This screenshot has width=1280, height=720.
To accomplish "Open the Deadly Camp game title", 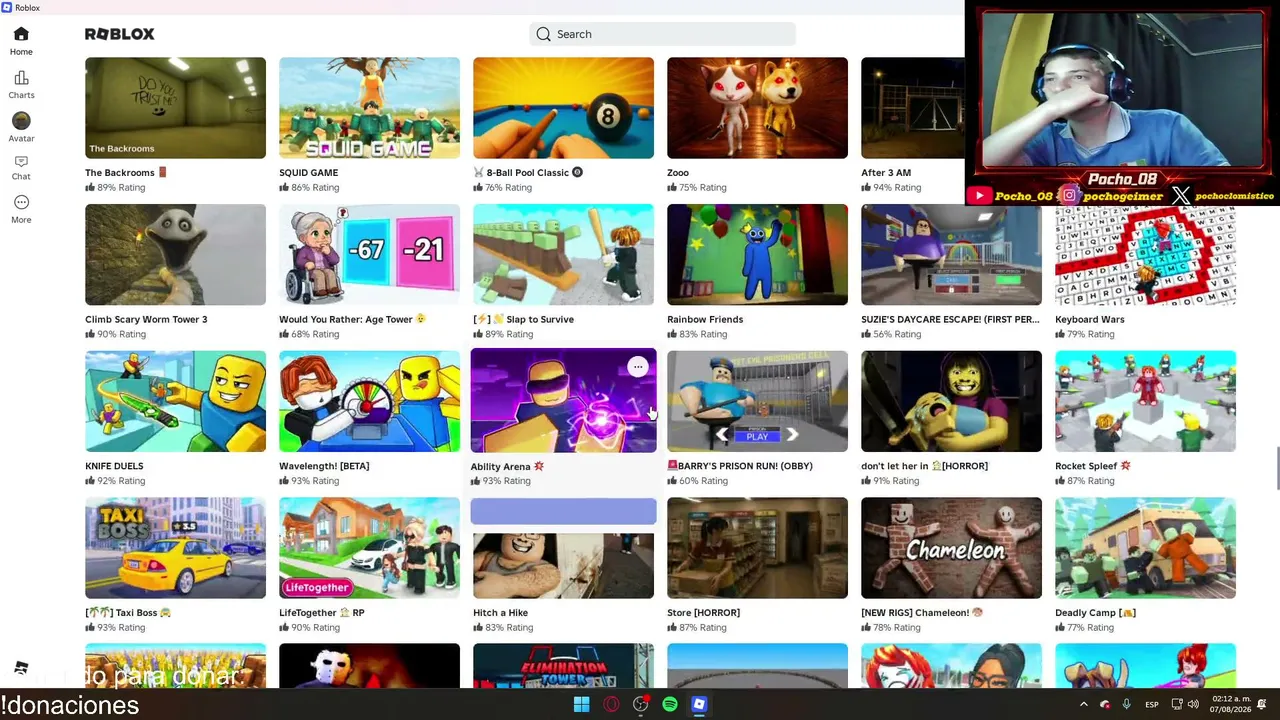I will [1095, 613].
